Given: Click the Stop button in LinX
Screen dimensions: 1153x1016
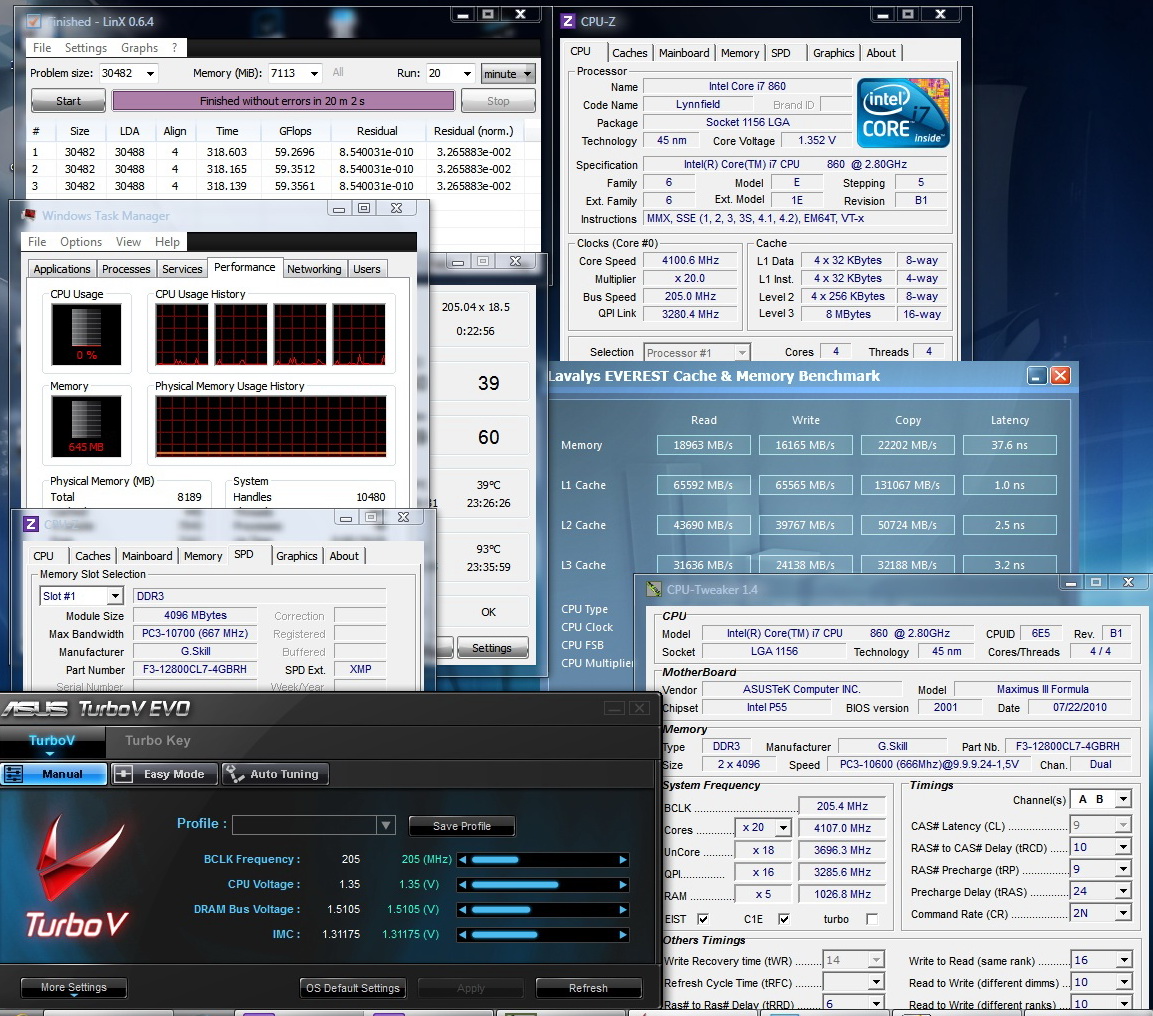Looking at the screenshot, I should [498, 101].
